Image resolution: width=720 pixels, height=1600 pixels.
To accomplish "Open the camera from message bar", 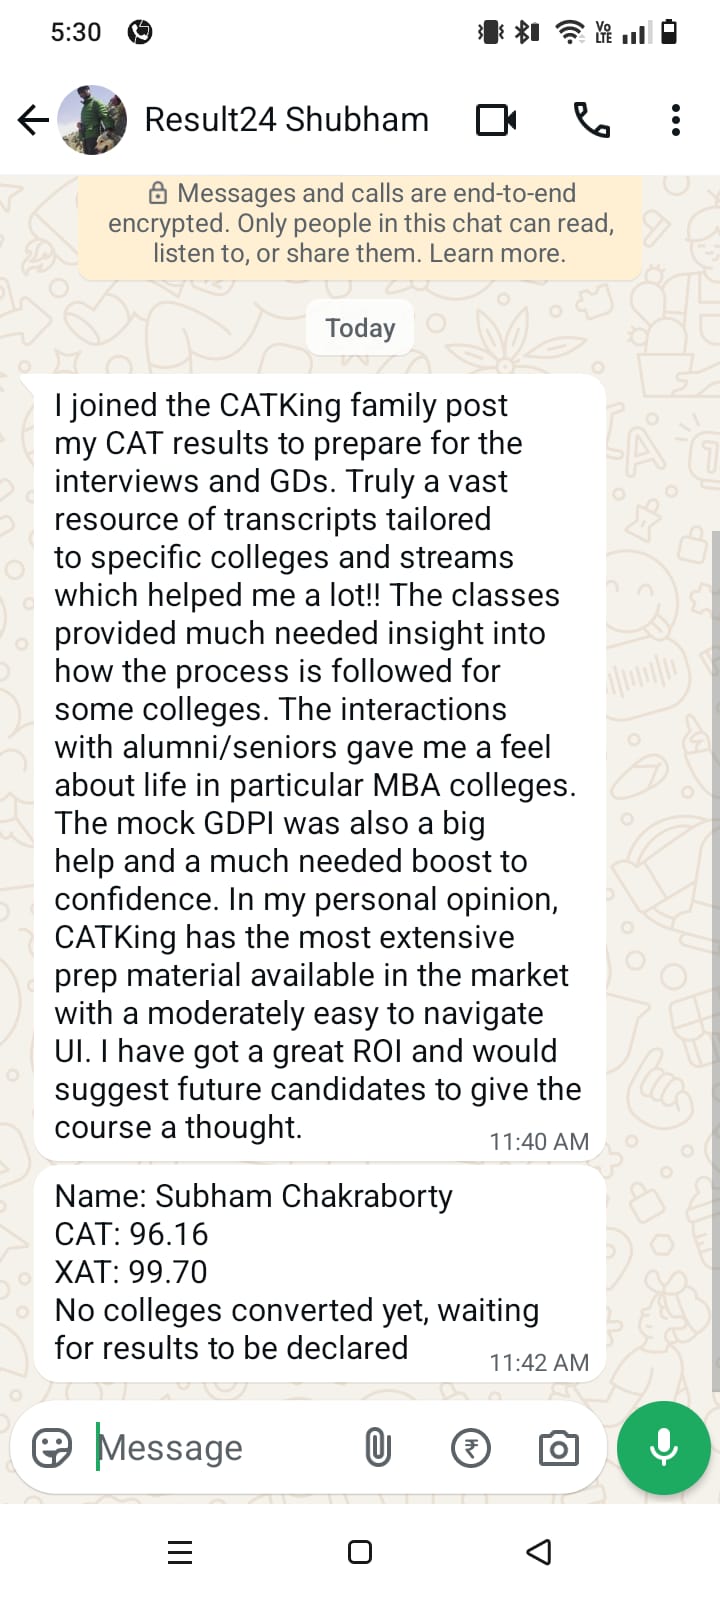I will [x=558, y=1447].
